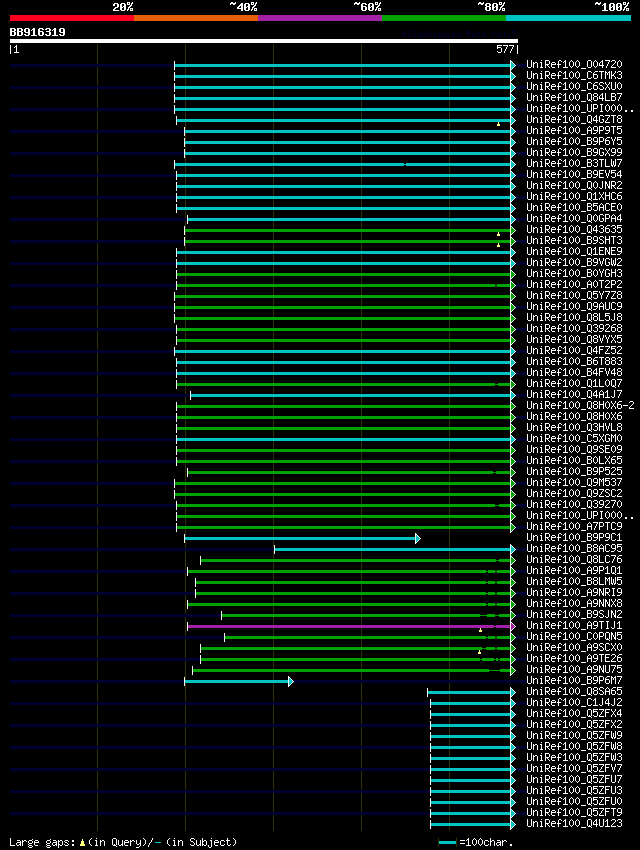Select the UniRef100_Q43635 label
Image resolution: width=640 pixels, height=850 pixels.
574,229
